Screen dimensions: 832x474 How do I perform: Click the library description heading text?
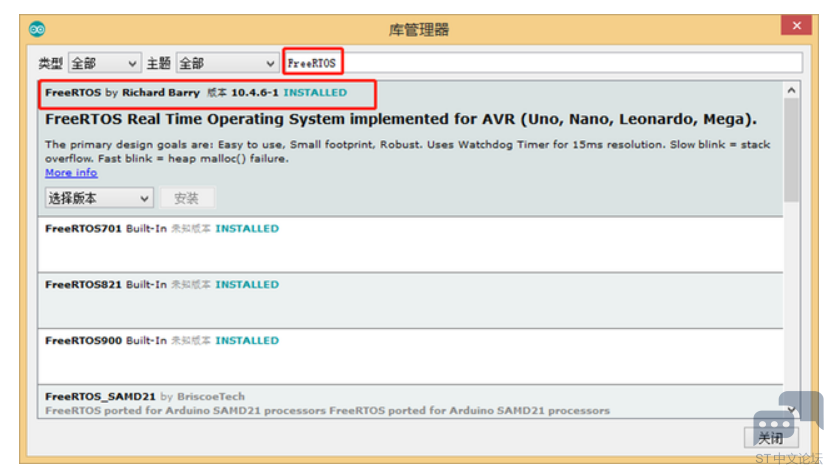point(401,119)
